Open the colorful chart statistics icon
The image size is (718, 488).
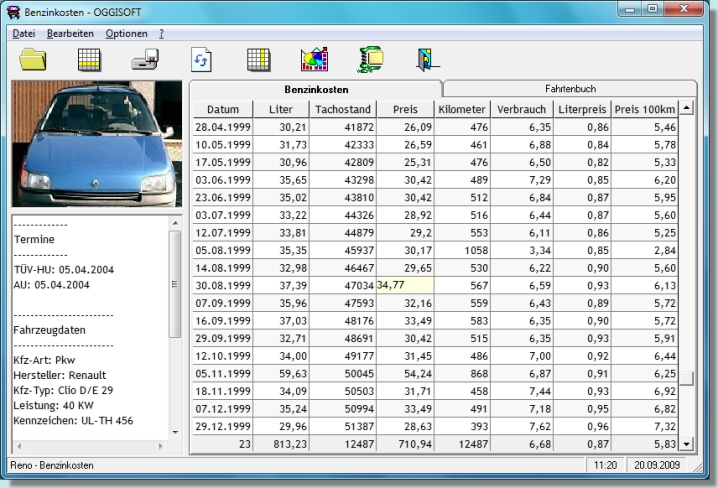[x=314, y=59]
